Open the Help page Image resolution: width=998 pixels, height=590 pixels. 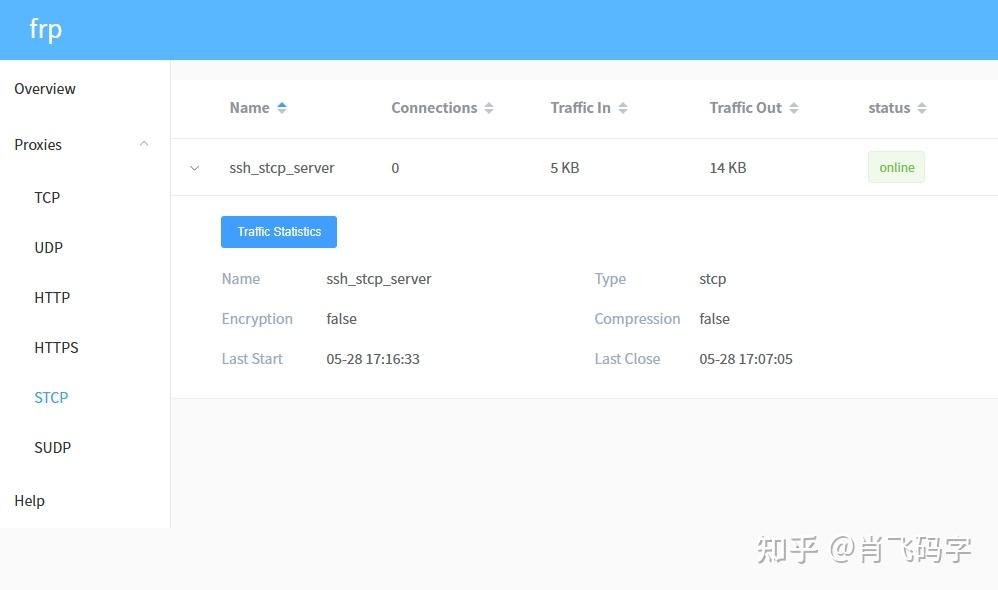coord(29,500)
